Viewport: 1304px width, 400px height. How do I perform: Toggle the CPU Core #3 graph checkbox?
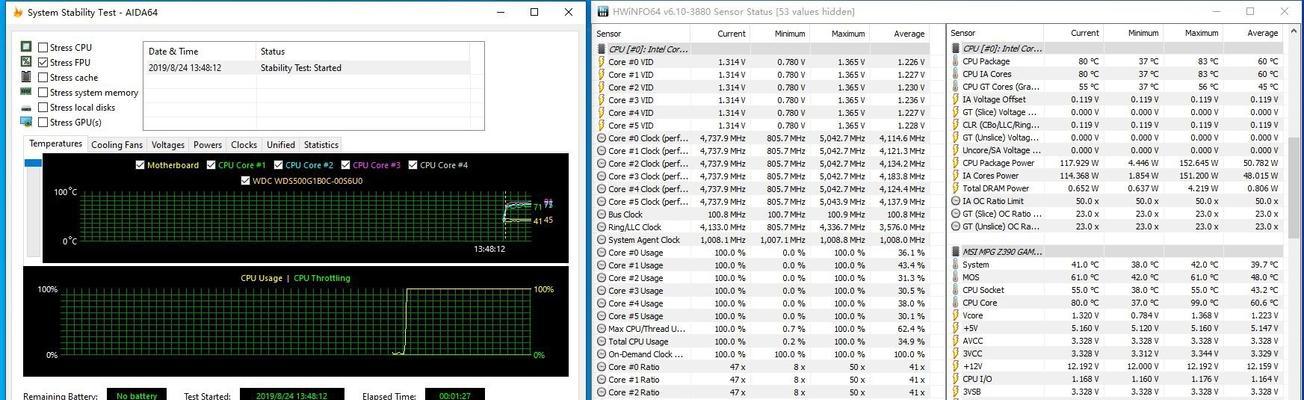(345, 165)
